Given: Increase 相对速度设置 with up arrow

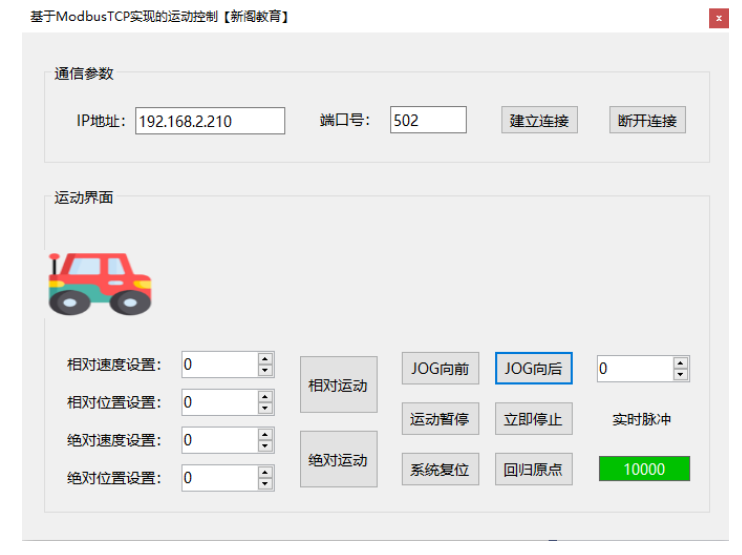Looking at the screenshot, I should 265,359.
